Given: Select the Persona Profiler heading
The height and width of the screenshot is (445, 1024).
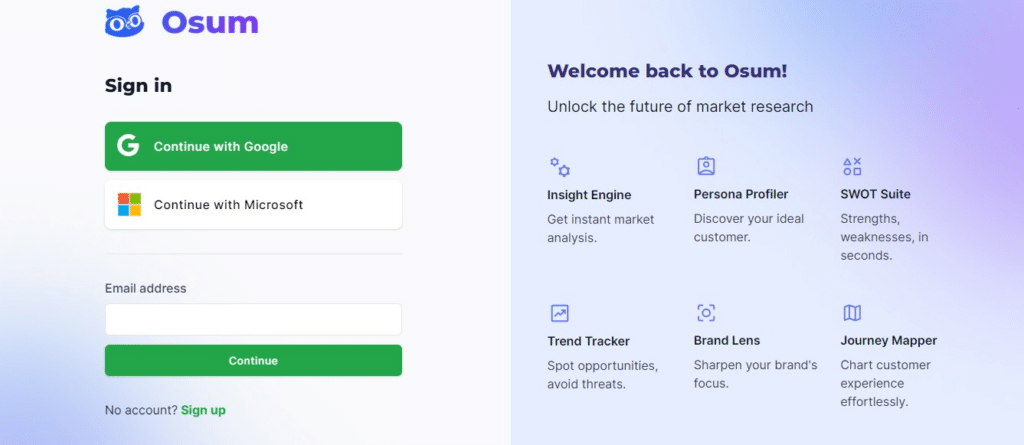Looking at the screenshot, I should tap(741, 194).
